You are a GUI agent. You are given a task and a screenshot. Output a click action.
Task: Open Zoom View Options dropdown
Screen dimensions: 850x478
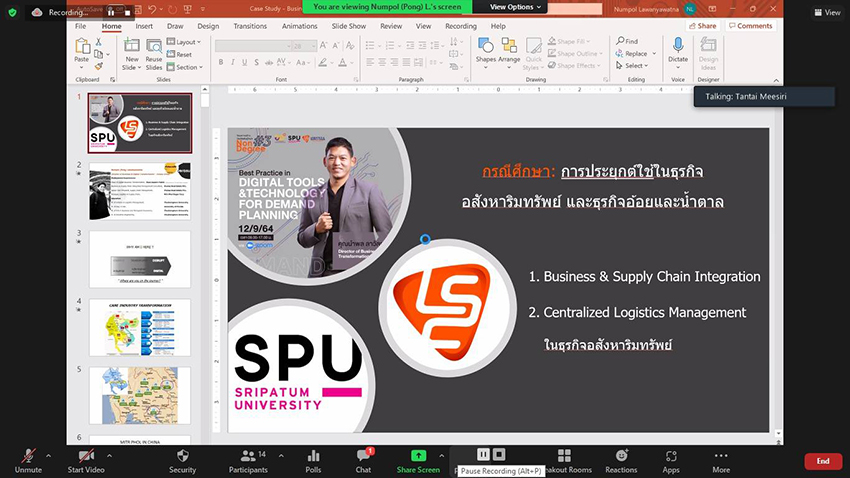516,7
